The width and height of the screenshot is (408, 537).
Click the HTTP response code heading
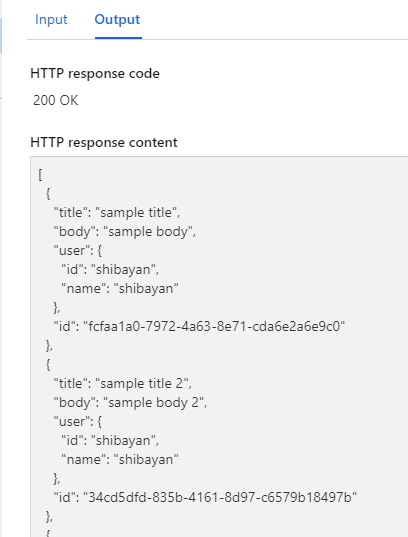click(95, 74)
